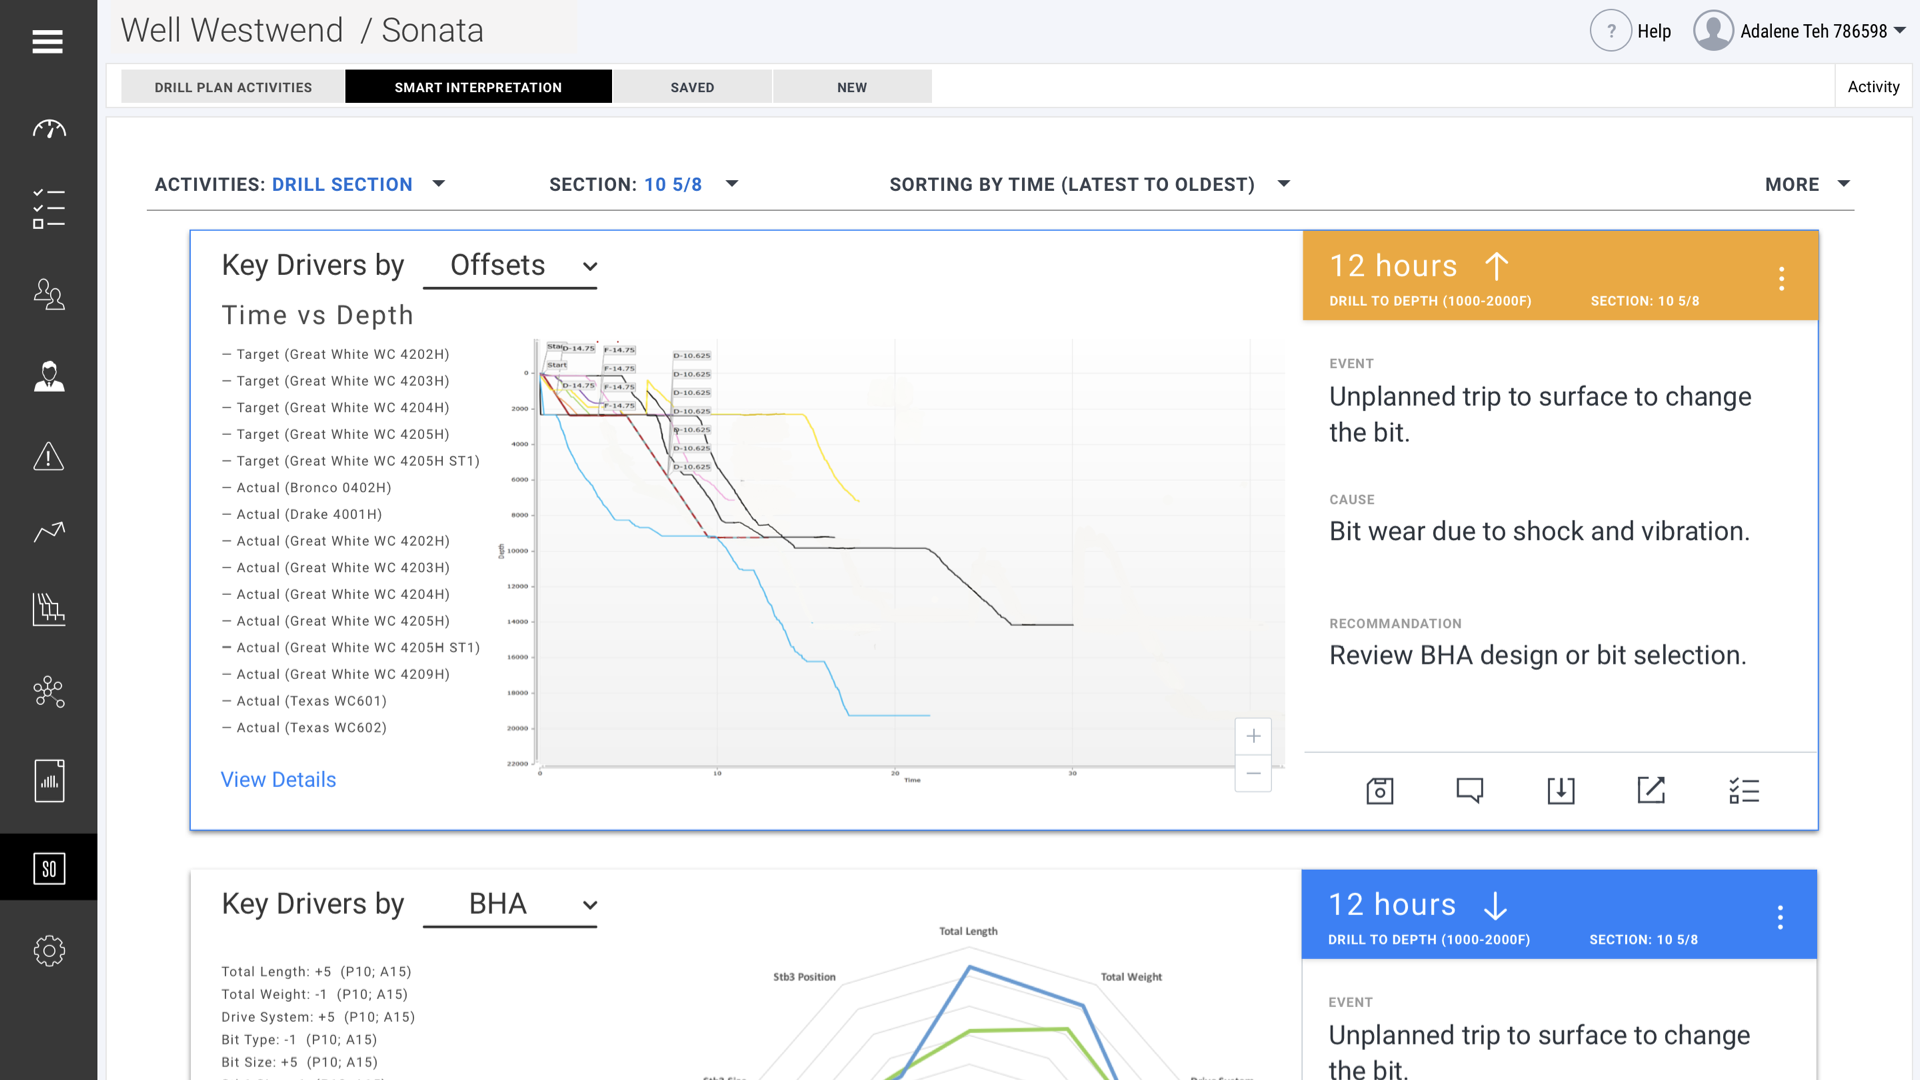Click the comment icon under the recommendation
Image resolution: width=1920 pixels, height=1080 pixels.
pos(1469,791)
